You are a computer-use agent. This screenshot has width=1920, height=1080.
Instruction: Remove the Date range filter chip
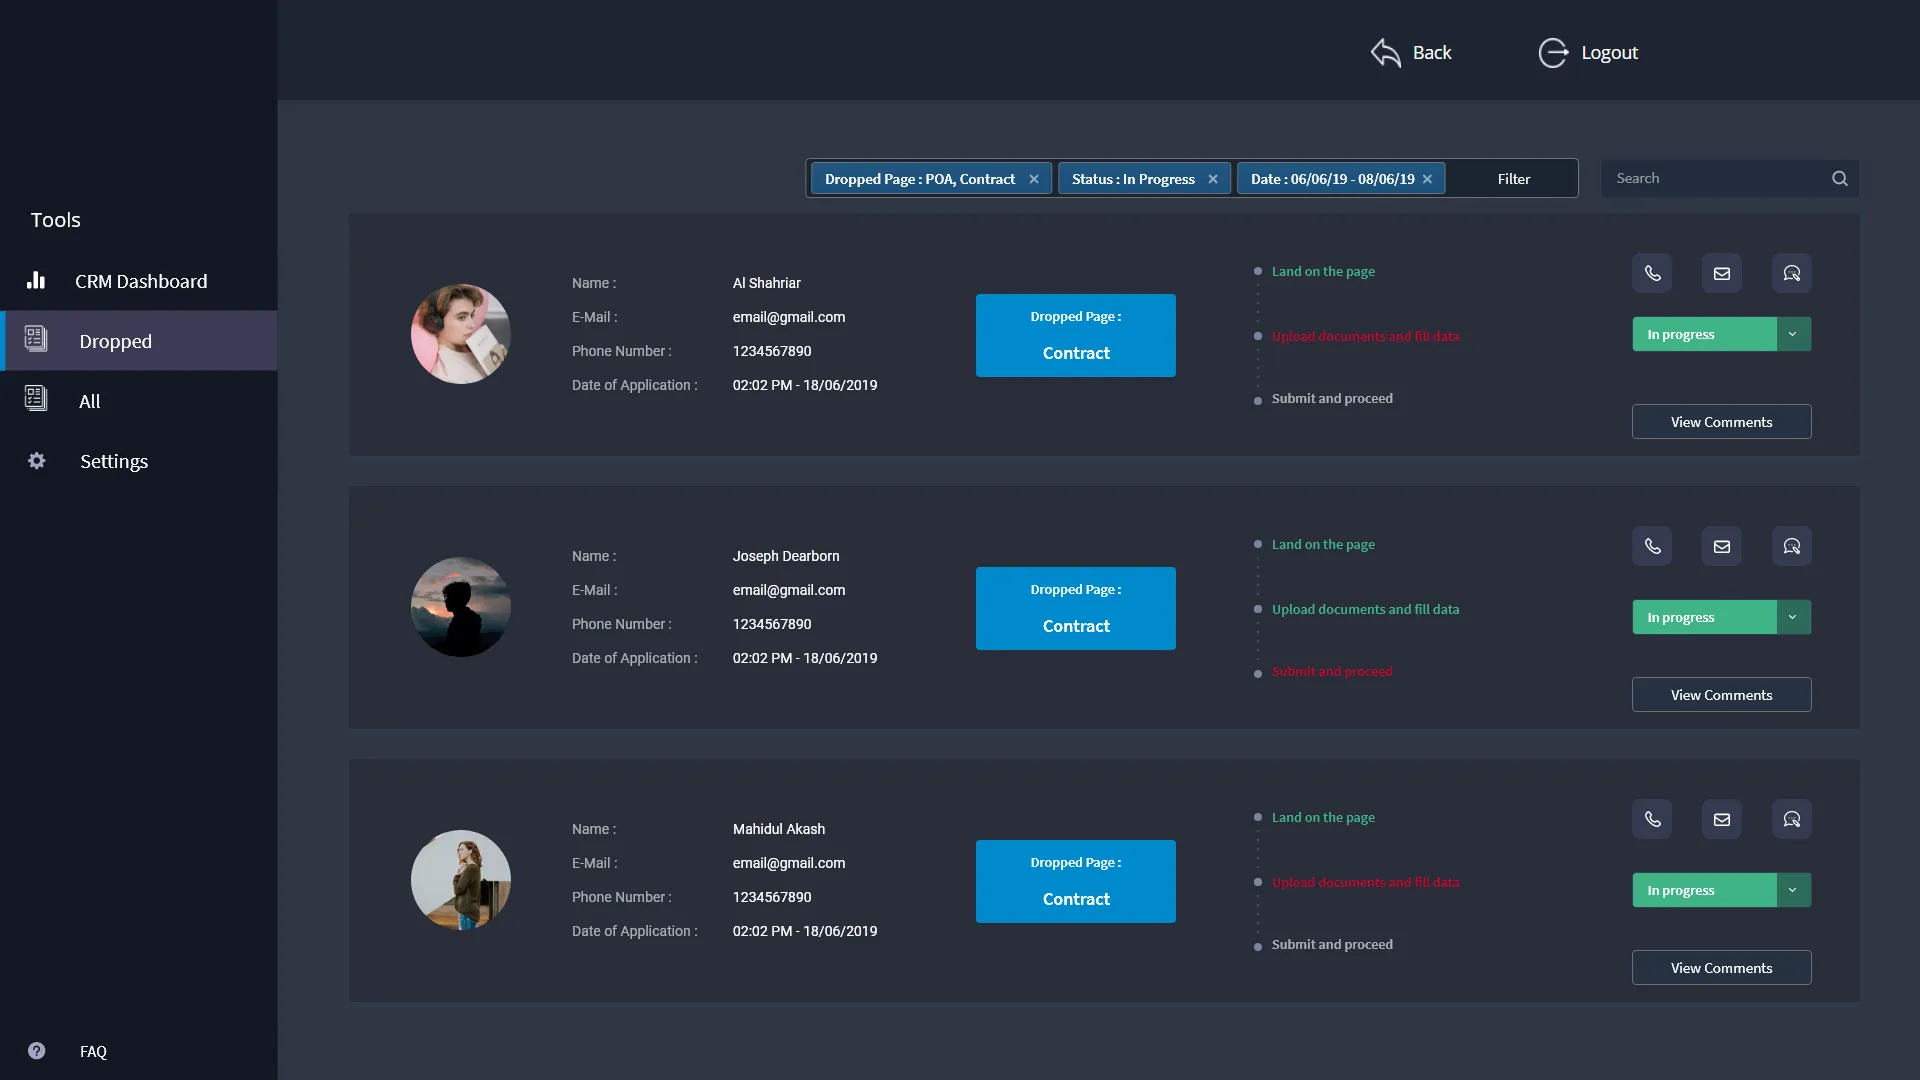1427,179
